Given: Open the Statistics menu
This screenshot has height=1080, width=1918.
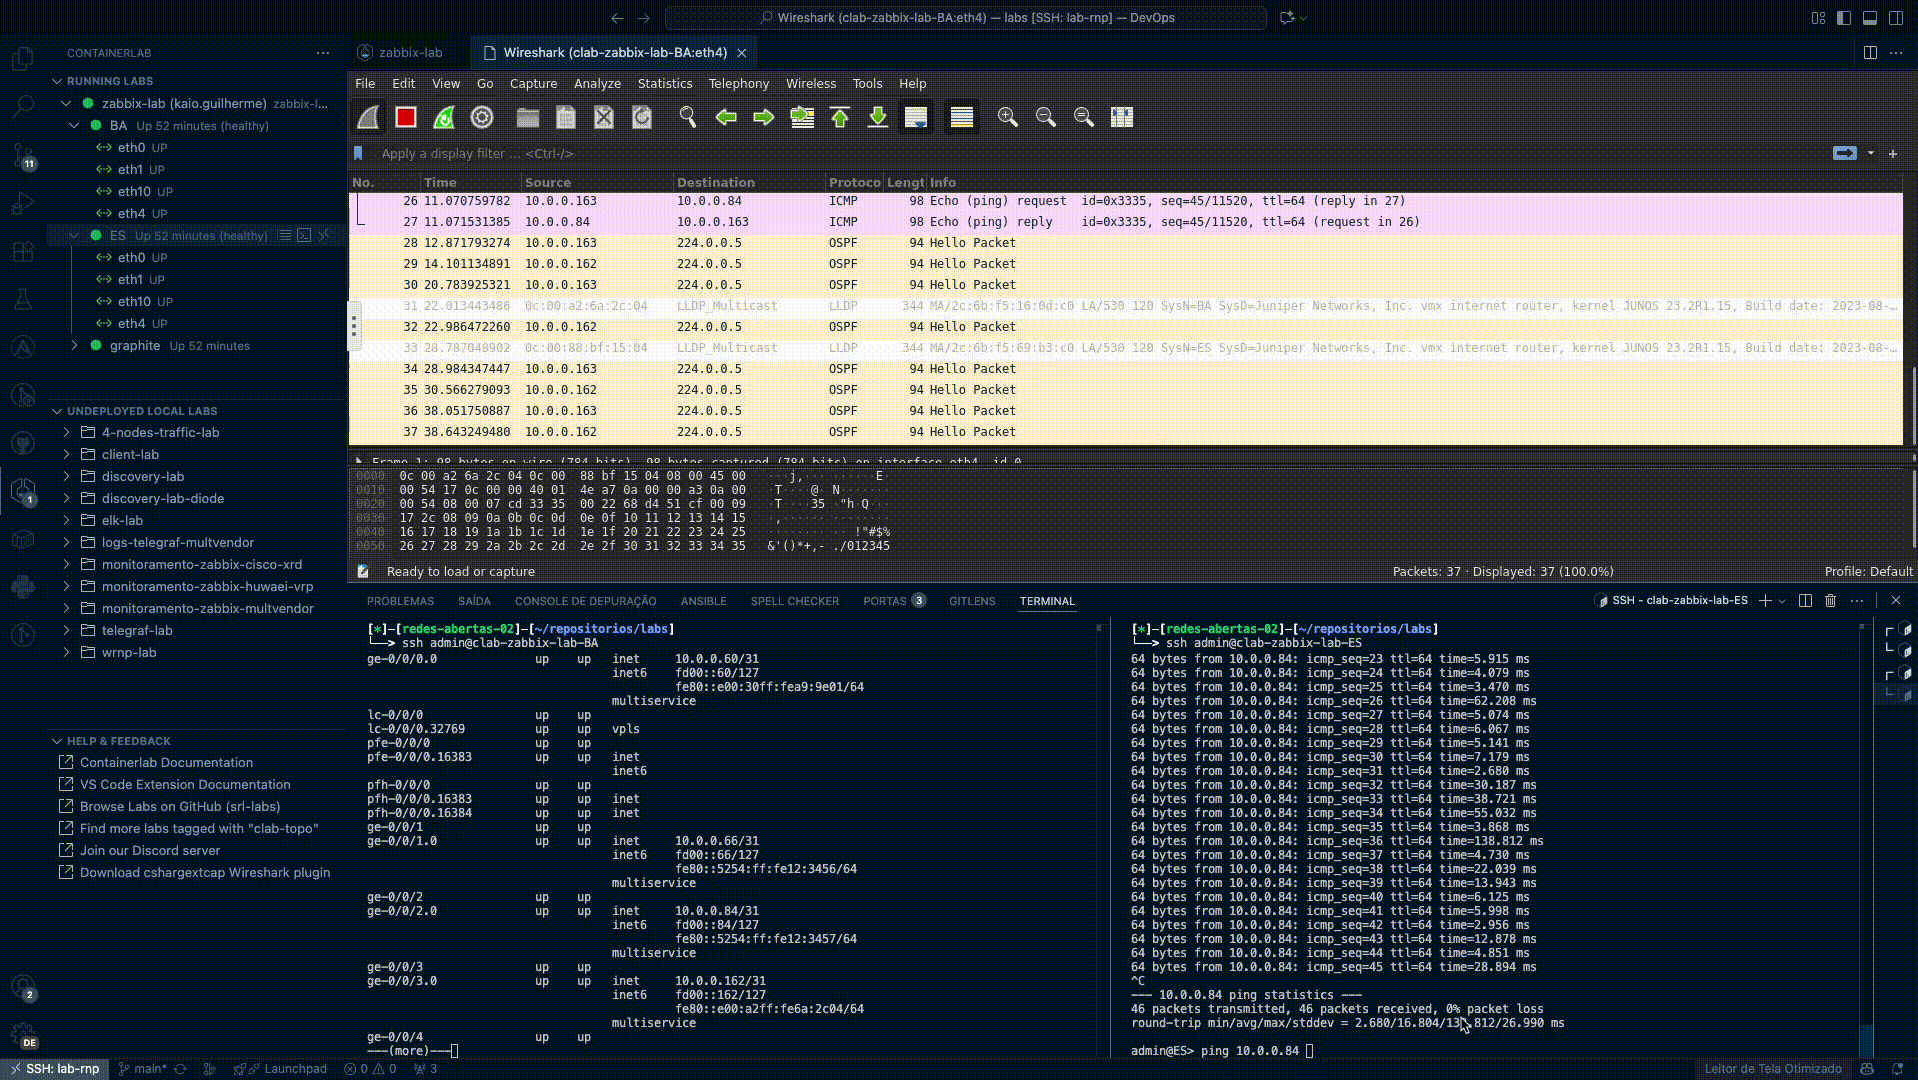Looking at the screenshot, I should 664,84.
